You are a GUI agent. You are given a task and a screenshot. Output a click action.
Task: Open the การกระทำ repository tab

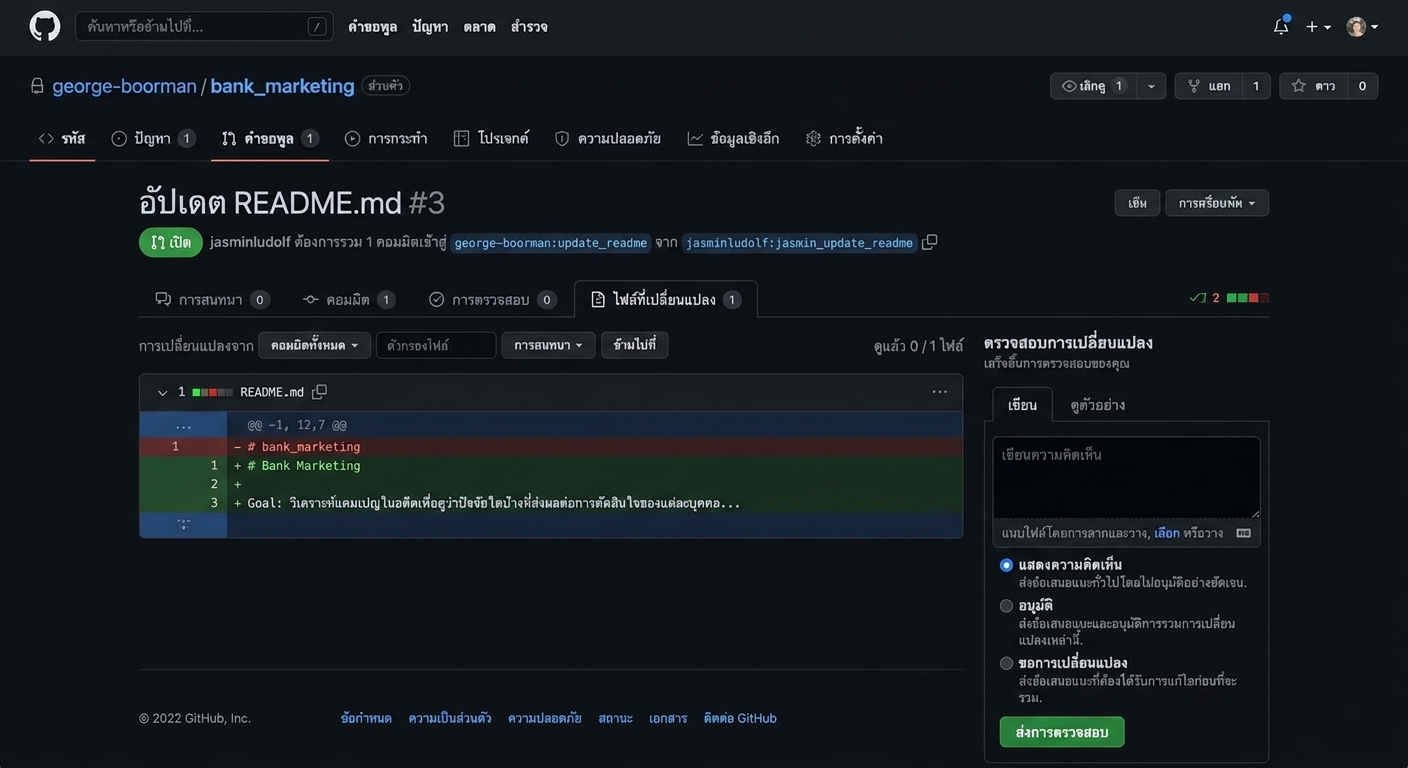click(x=386, y=139)
